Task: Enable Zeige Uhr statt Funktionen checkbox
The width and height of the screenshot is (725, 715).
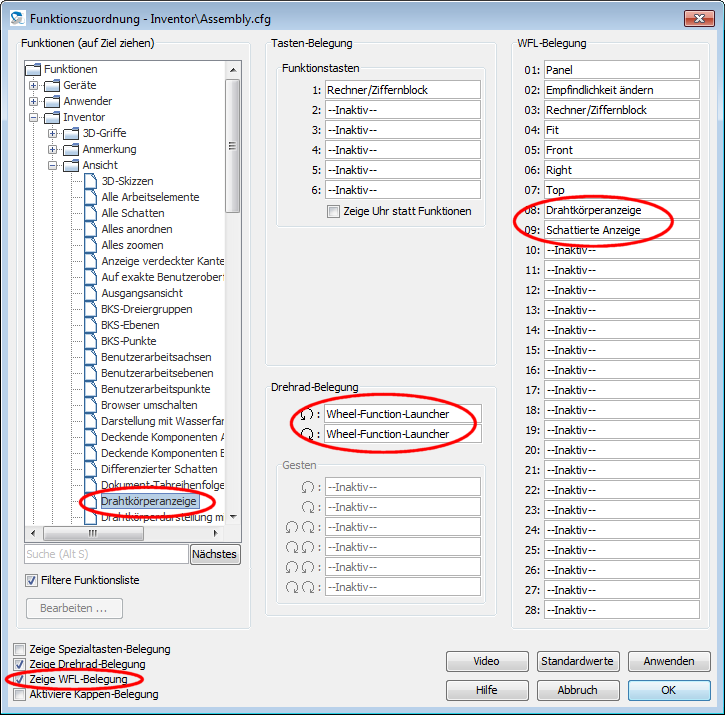Action: coord(334,212)
